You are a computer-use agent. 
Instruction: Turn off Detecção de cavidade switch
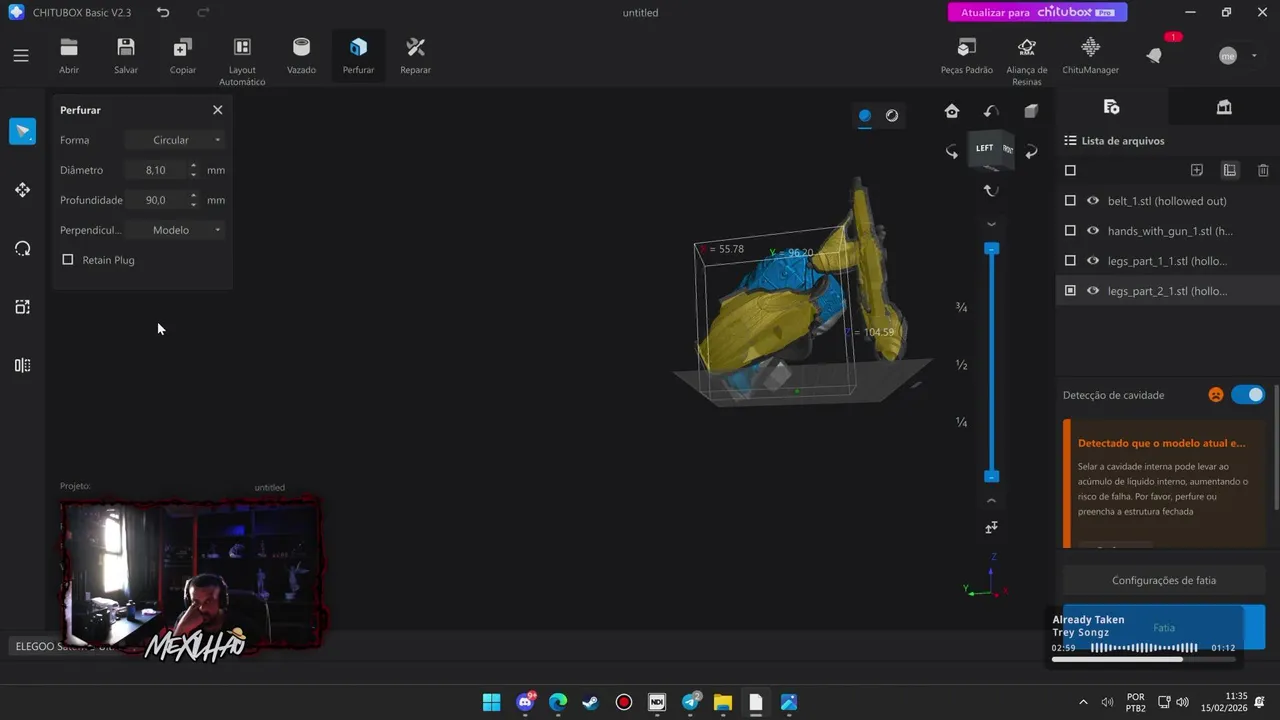tap(1248, 395)
